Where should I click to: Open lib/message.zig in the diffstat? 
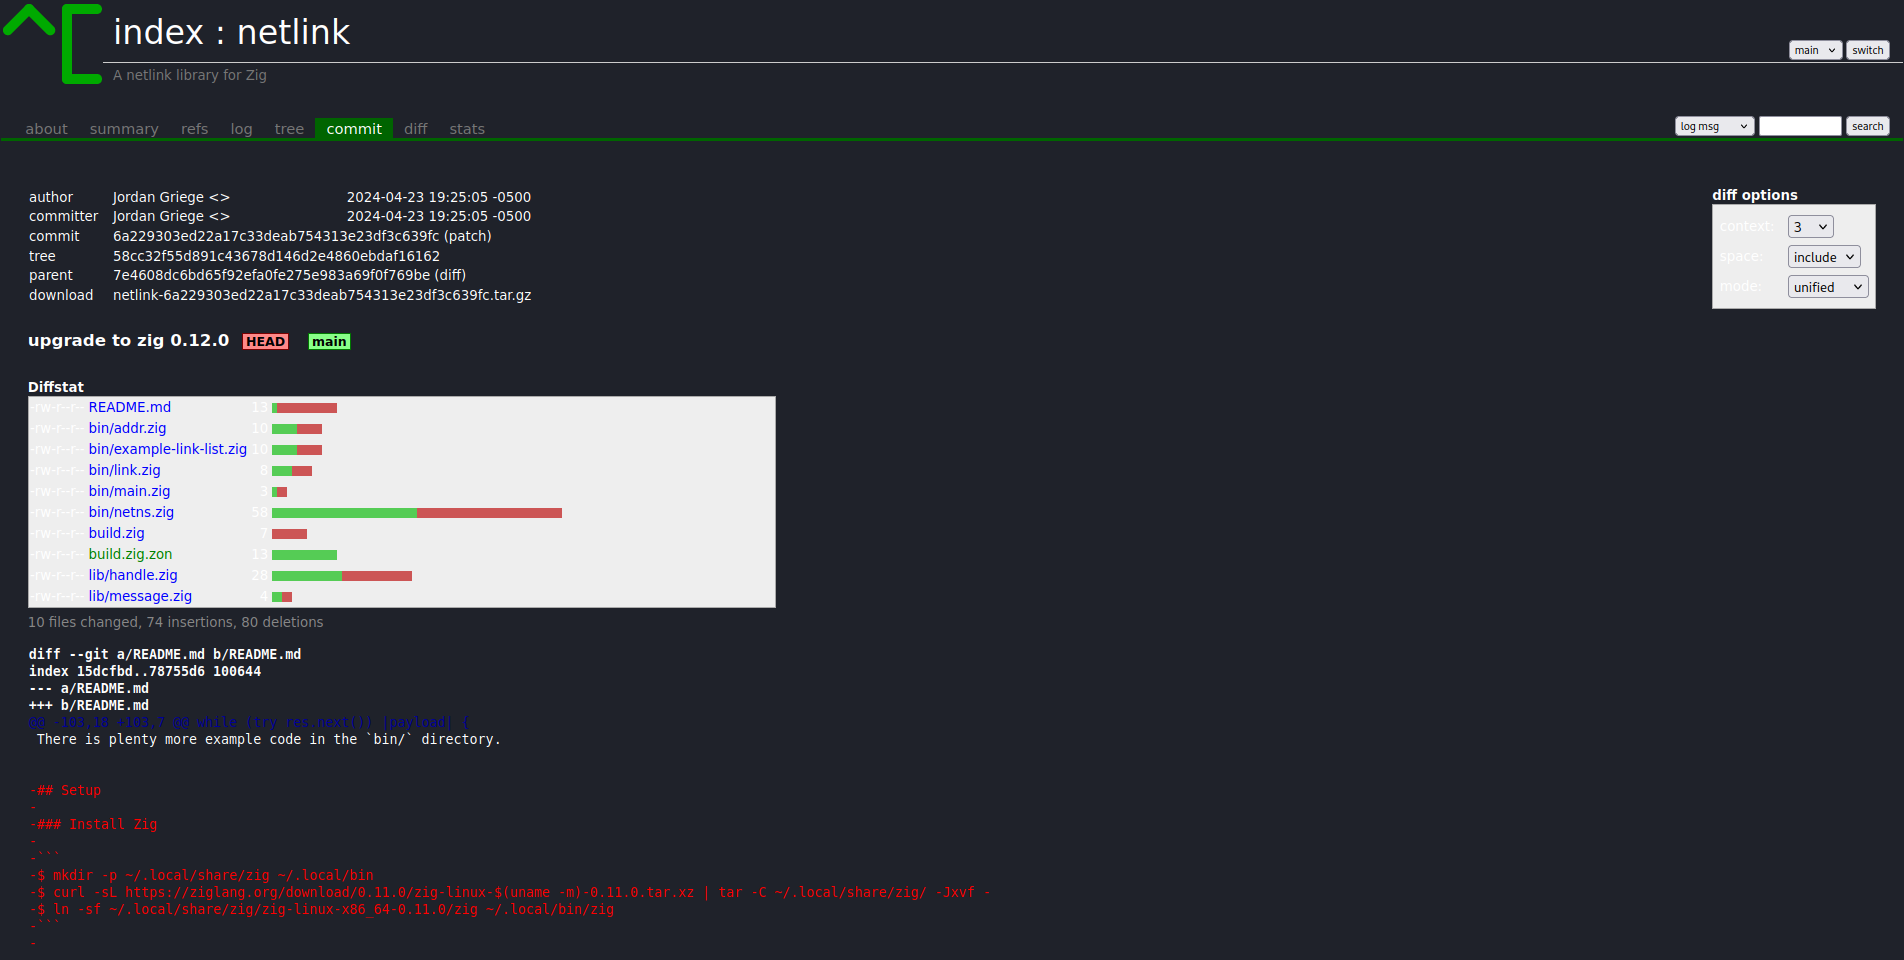(140, 596)
